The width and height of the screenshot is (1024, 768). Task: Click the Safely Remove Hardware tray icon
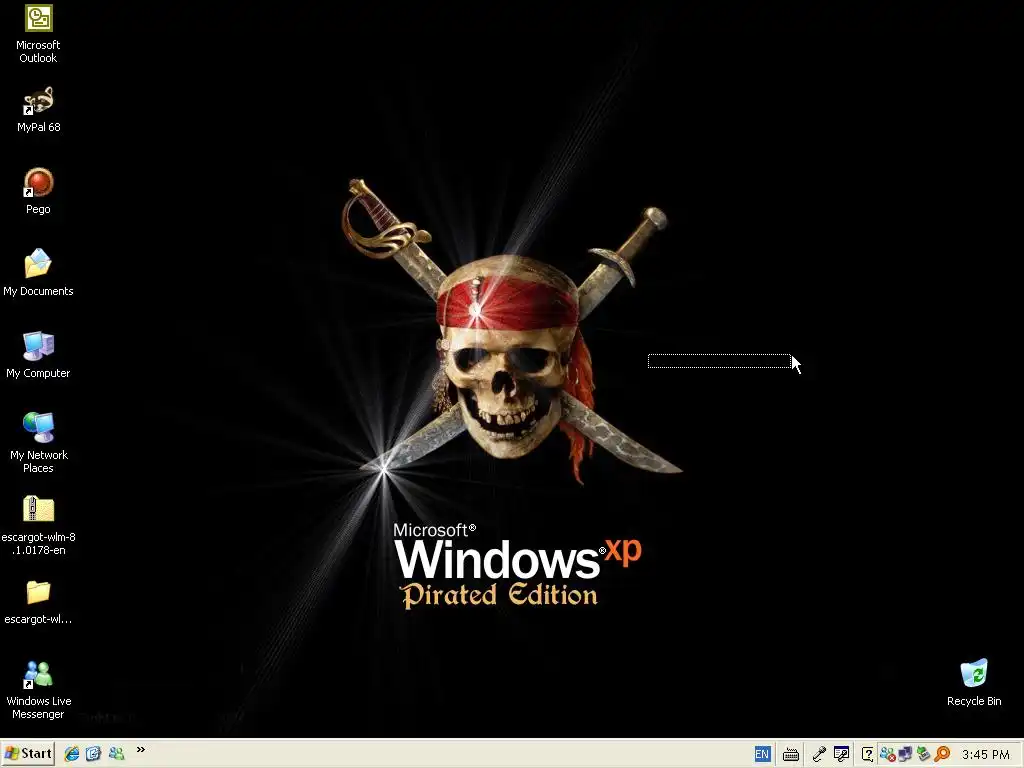[923, 754]
